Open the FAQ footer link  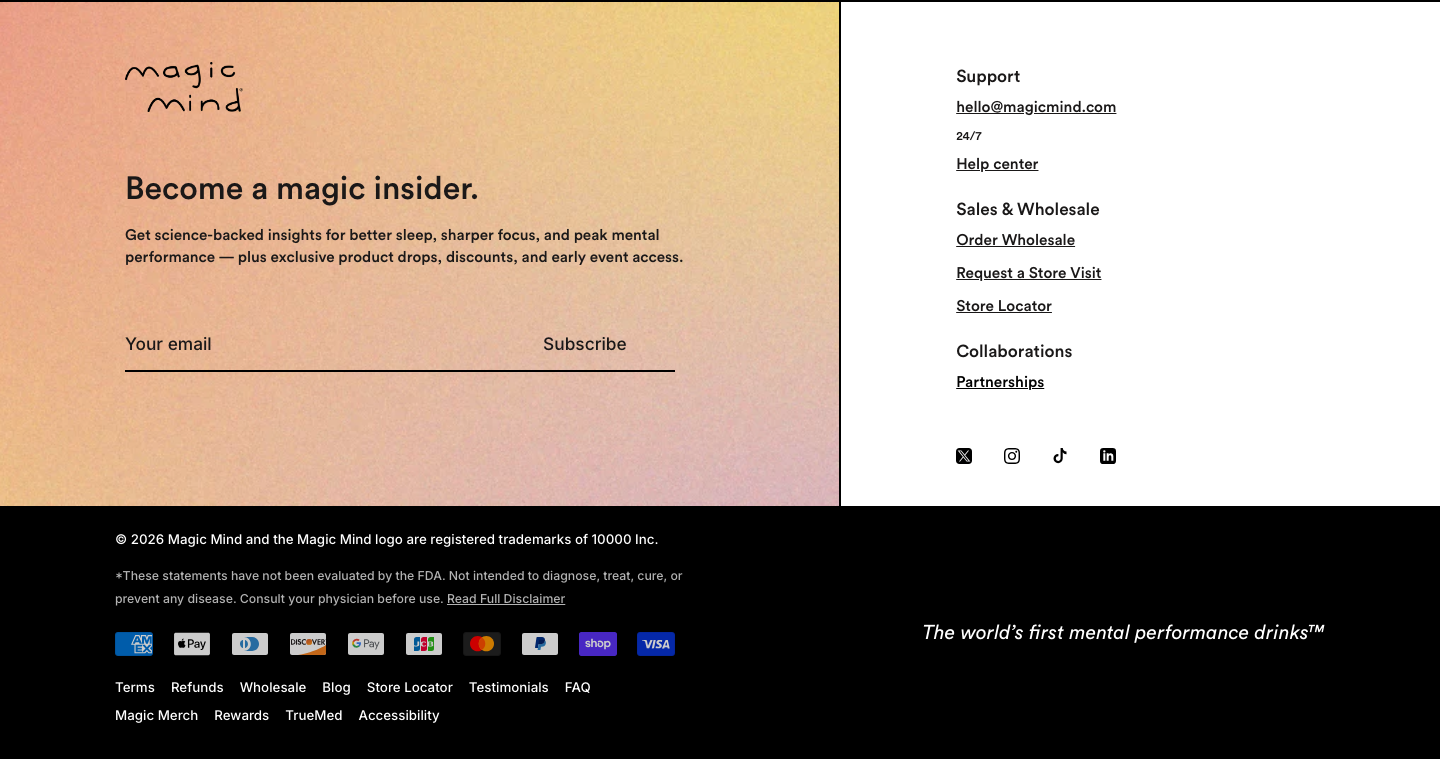point(578,688)
